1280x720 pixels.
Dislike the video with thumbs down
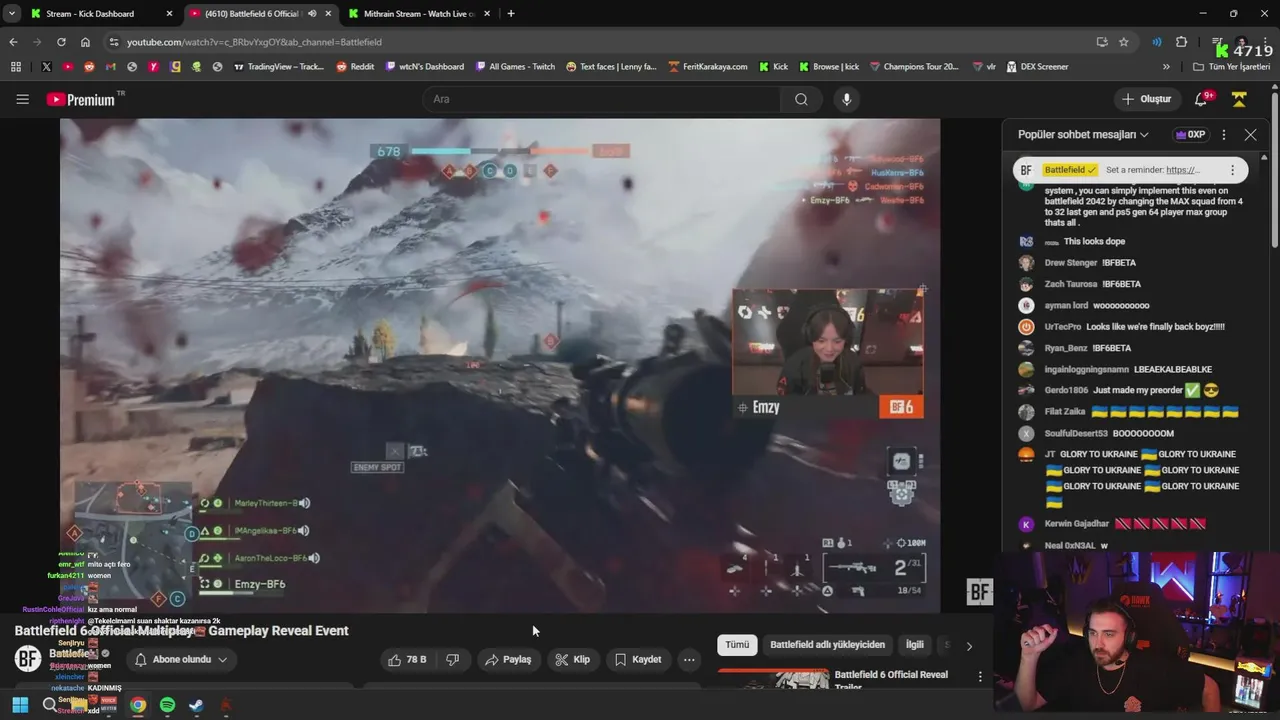(452, 659)
